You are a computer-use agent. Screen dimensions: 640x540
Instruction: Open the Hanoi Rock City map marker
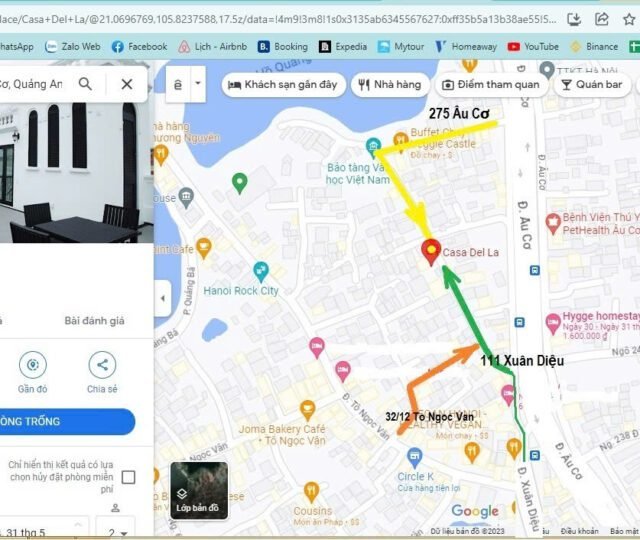point(261,270)
